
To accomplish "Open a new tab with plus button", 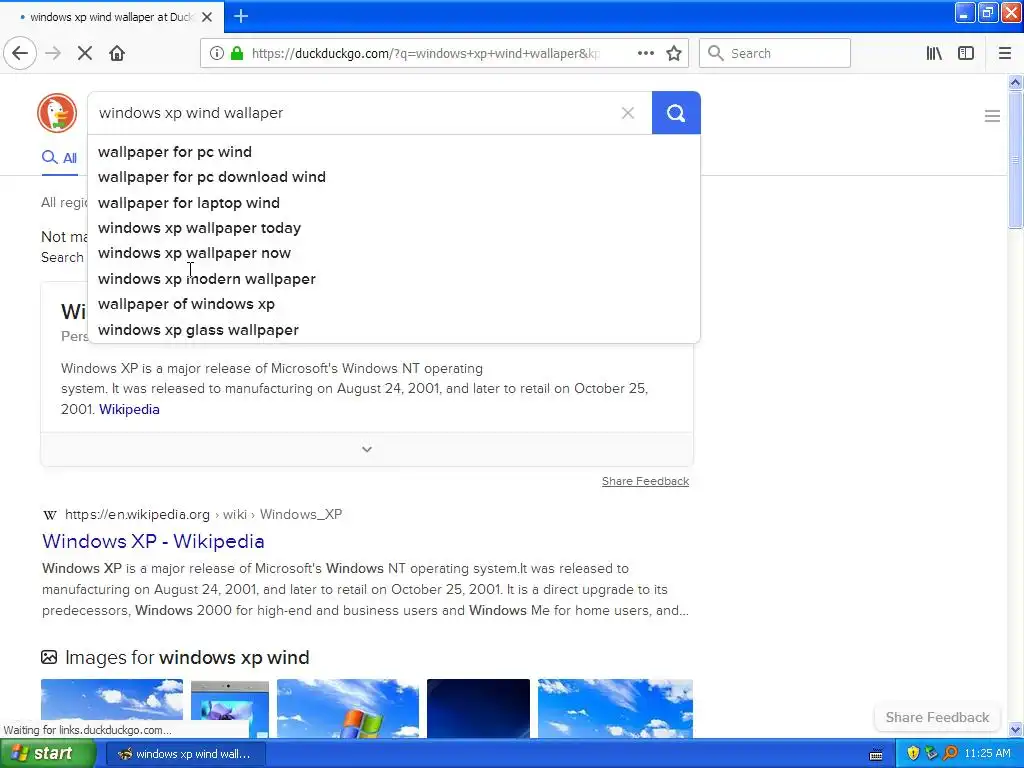I will [241, 16].
